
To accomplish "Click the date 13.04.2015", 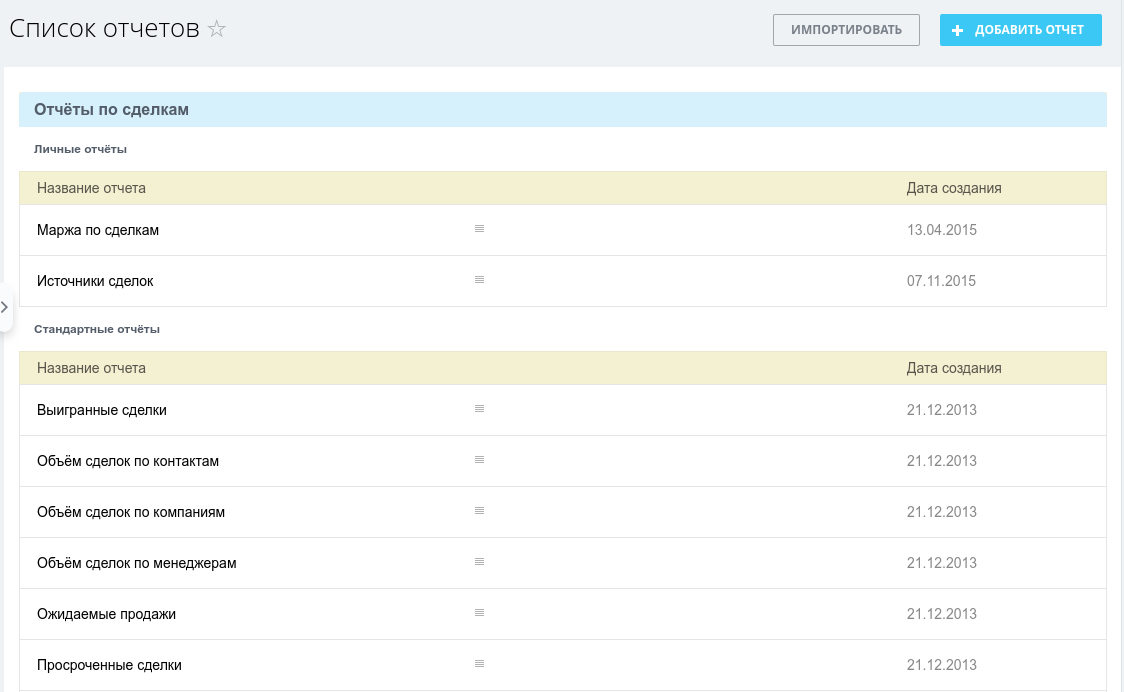I will pos(941,230).
